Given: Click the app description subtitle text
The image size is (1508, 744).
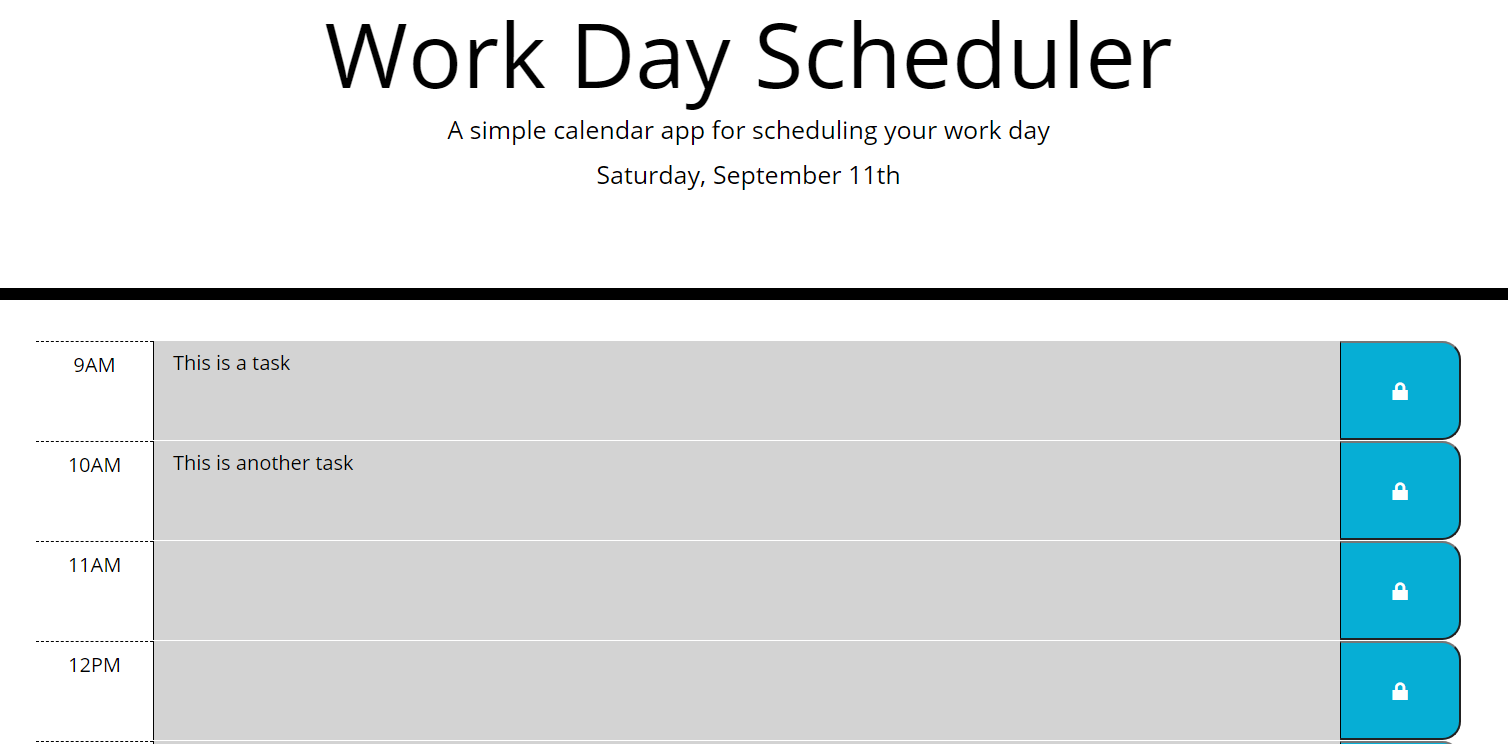Looking at the screenshot, I should (748, 130).
